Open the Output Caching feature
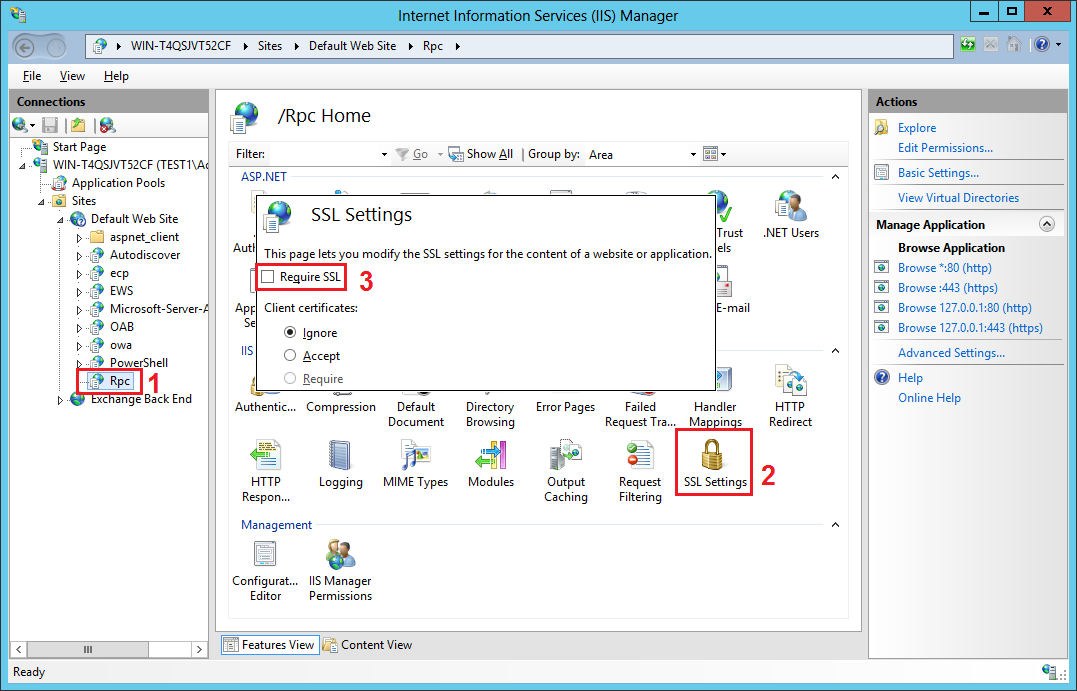 click(566, 471)
